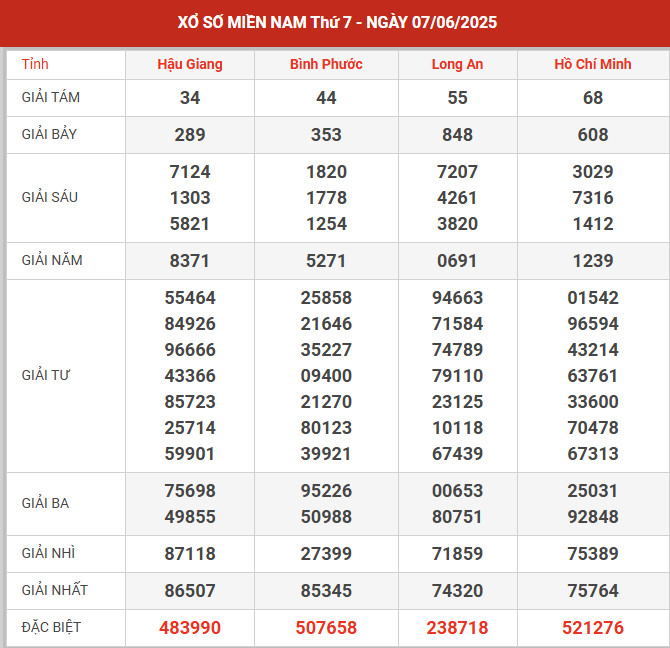Click first prize number 74320

point(457,591)
